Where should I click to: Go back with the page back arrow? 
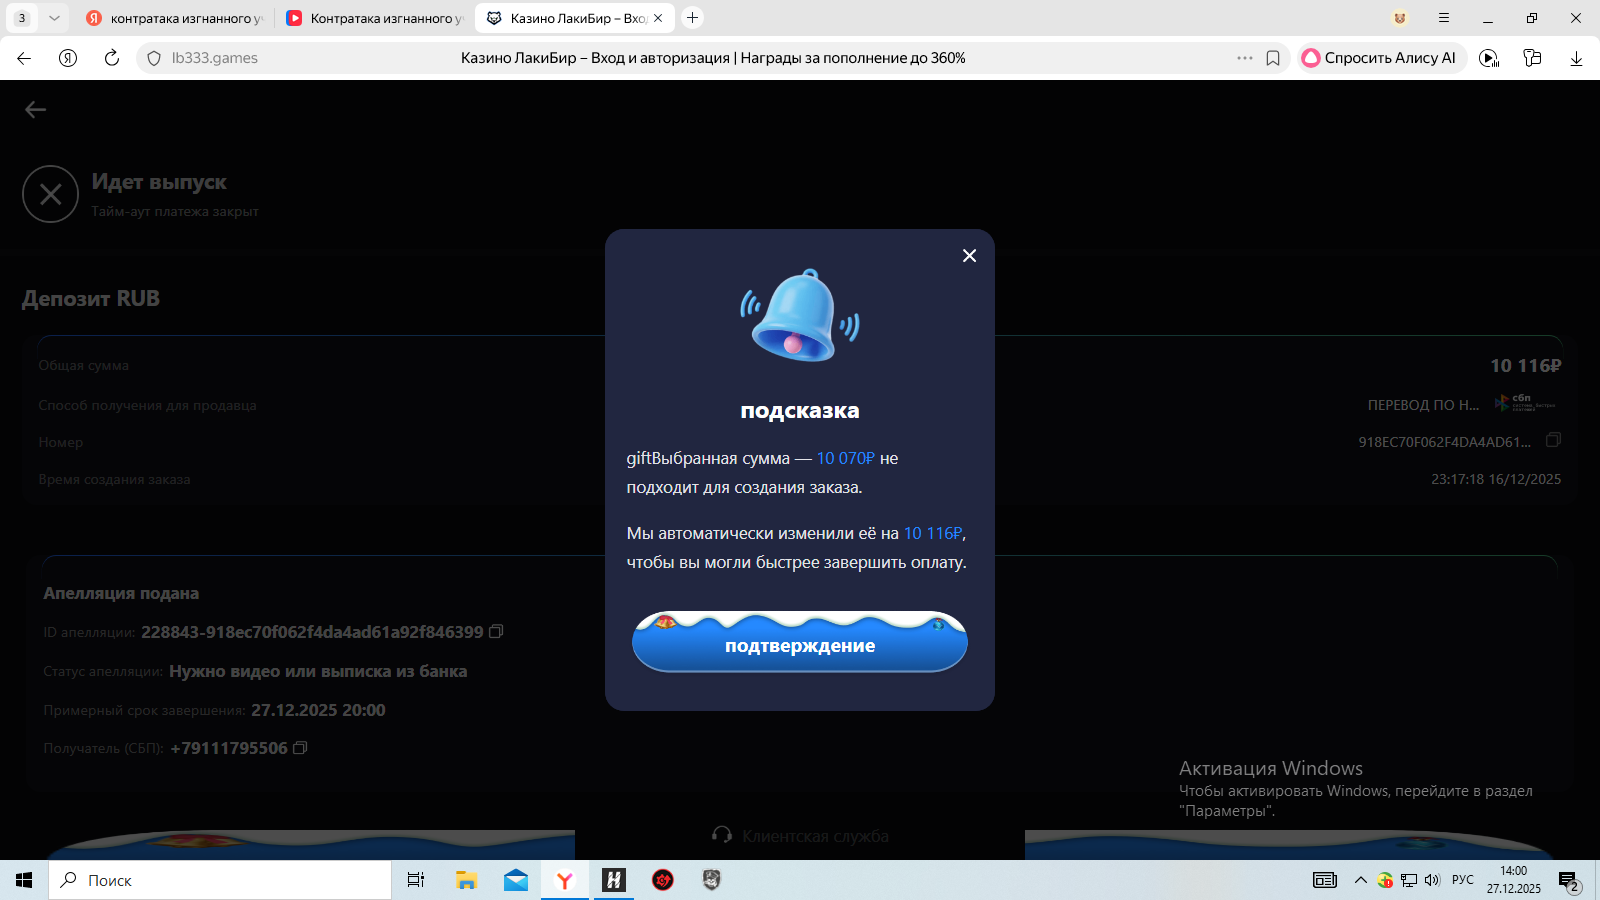(x=36, y=110)
